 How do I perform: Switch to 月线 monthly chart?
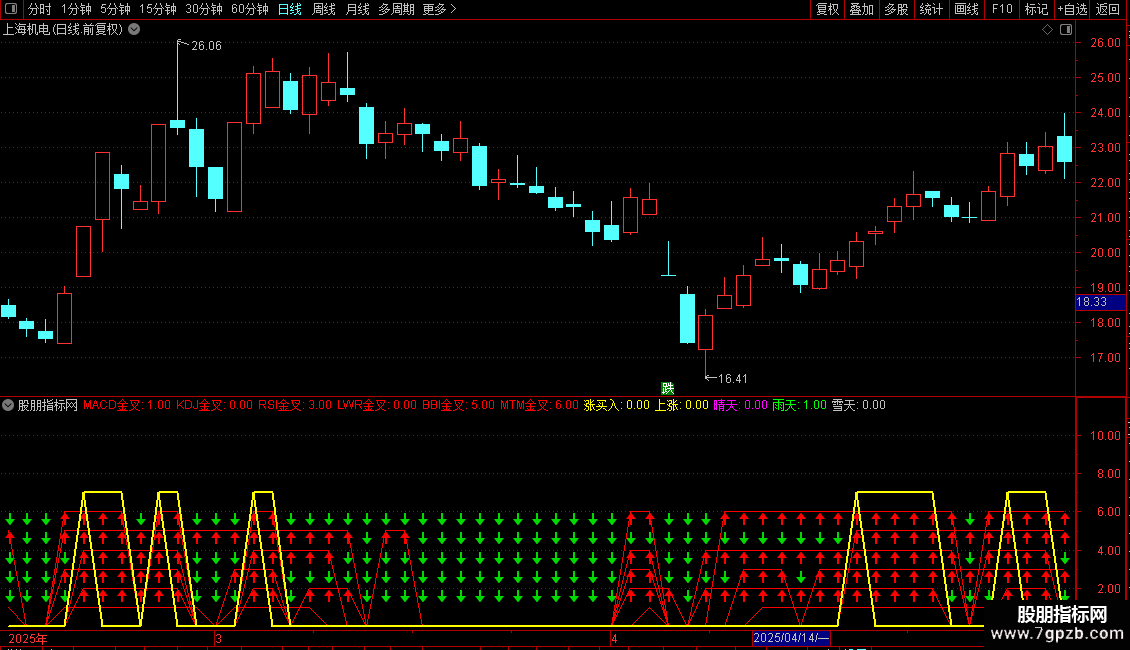357,9
